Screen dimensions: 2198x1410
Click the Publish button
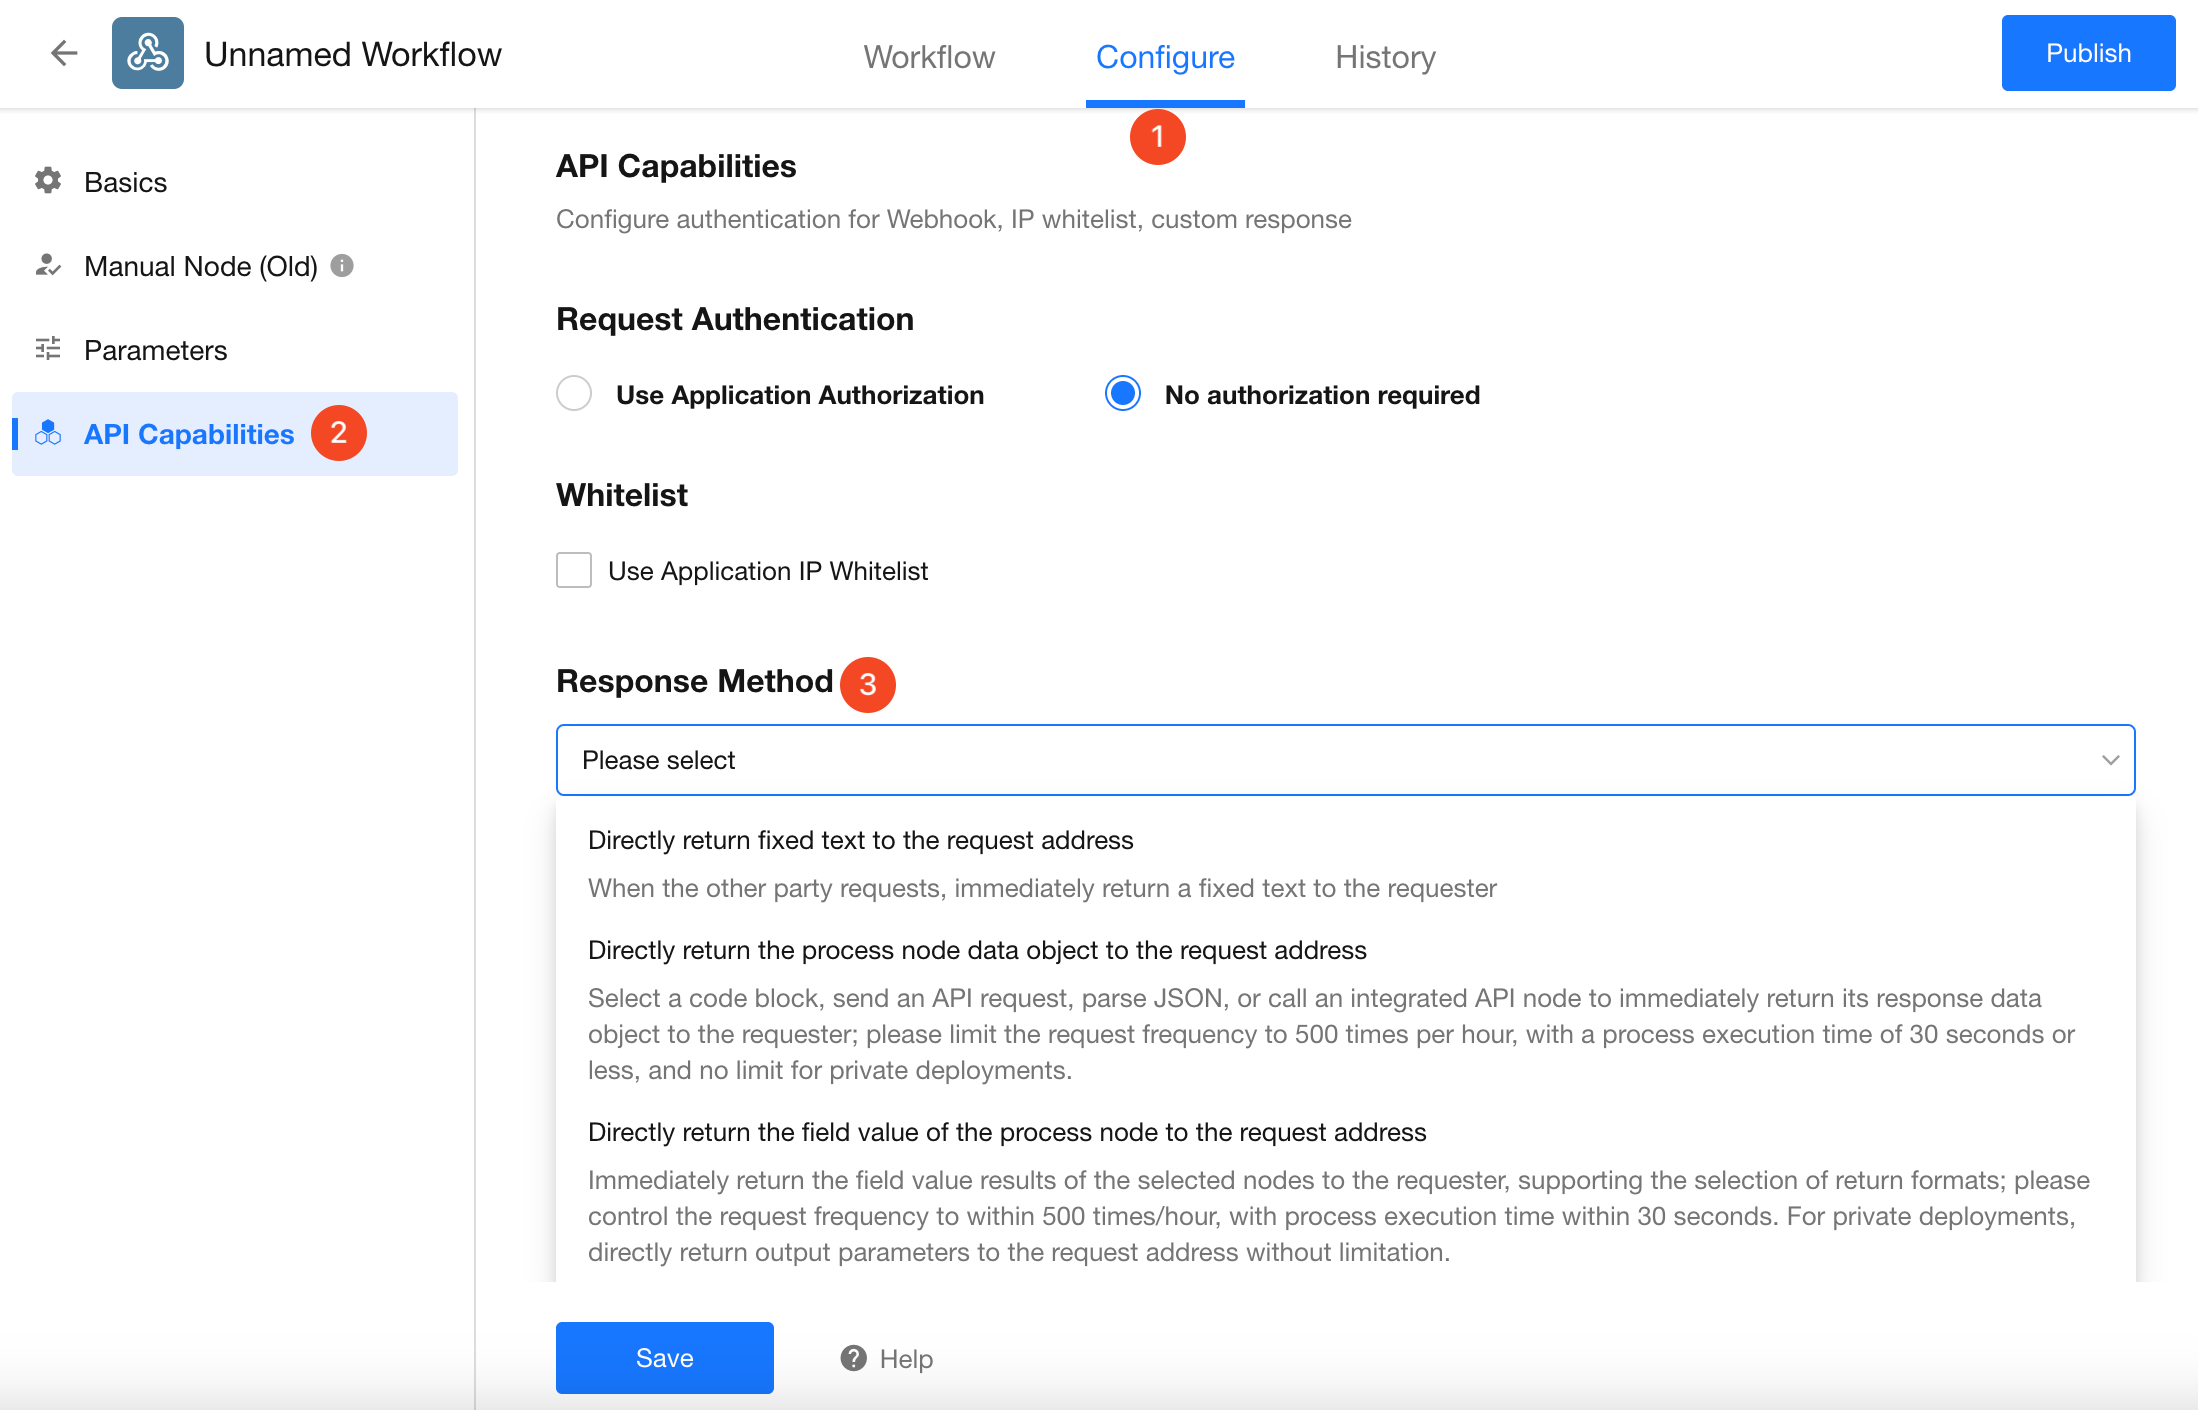pos(2088,53)
